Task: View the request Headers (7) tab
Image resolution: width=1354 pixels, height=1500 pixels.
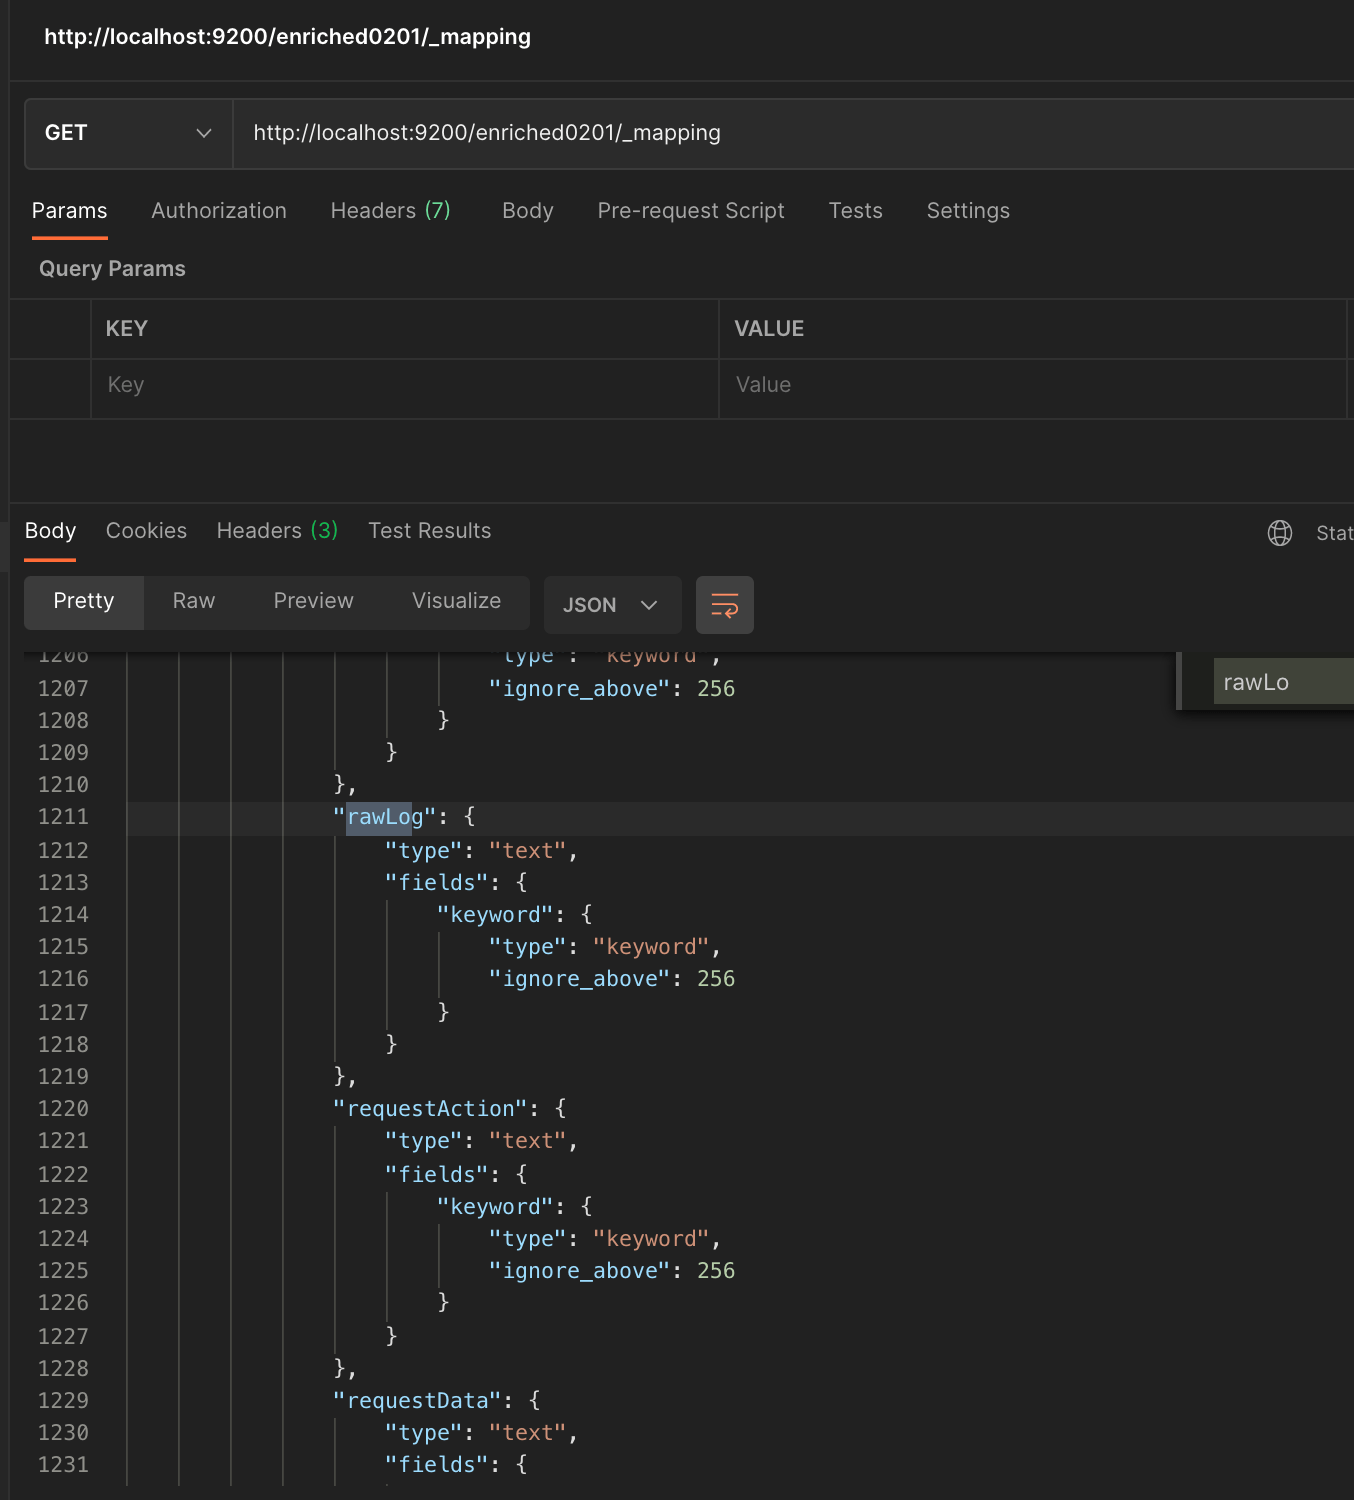Action: pyautogui.click(x=391, y=211)
